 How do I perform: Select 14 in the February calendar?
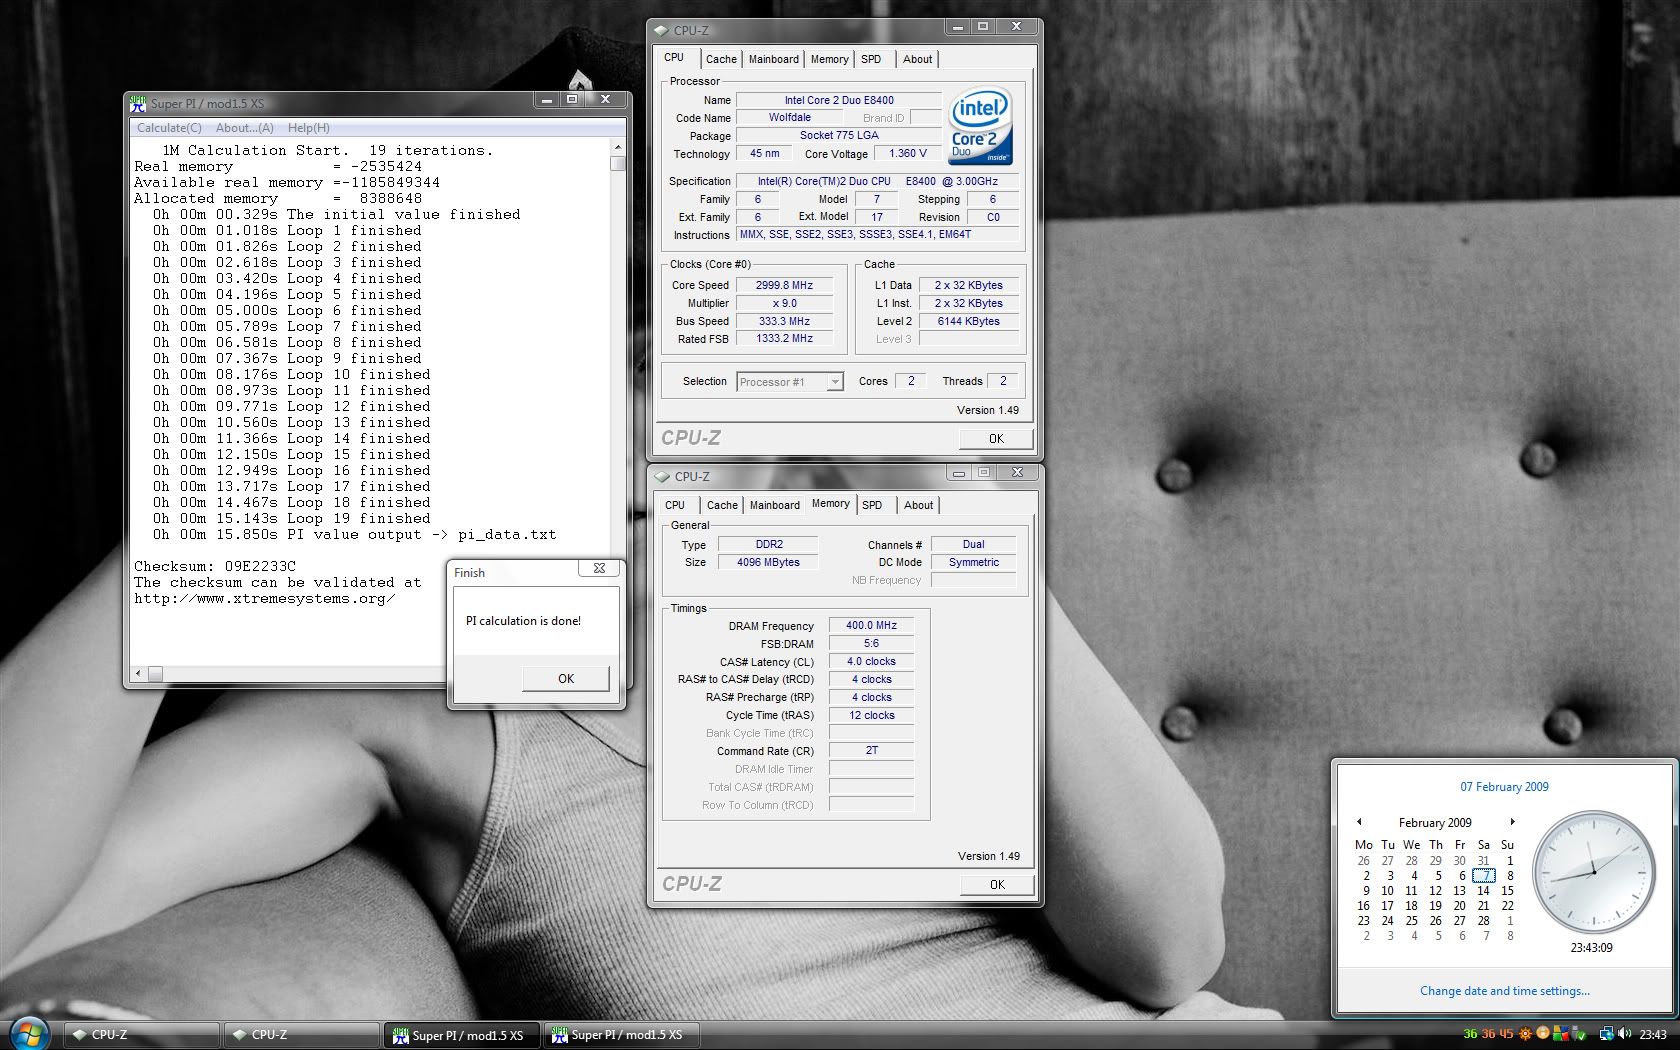click(x=1484, y=890)
